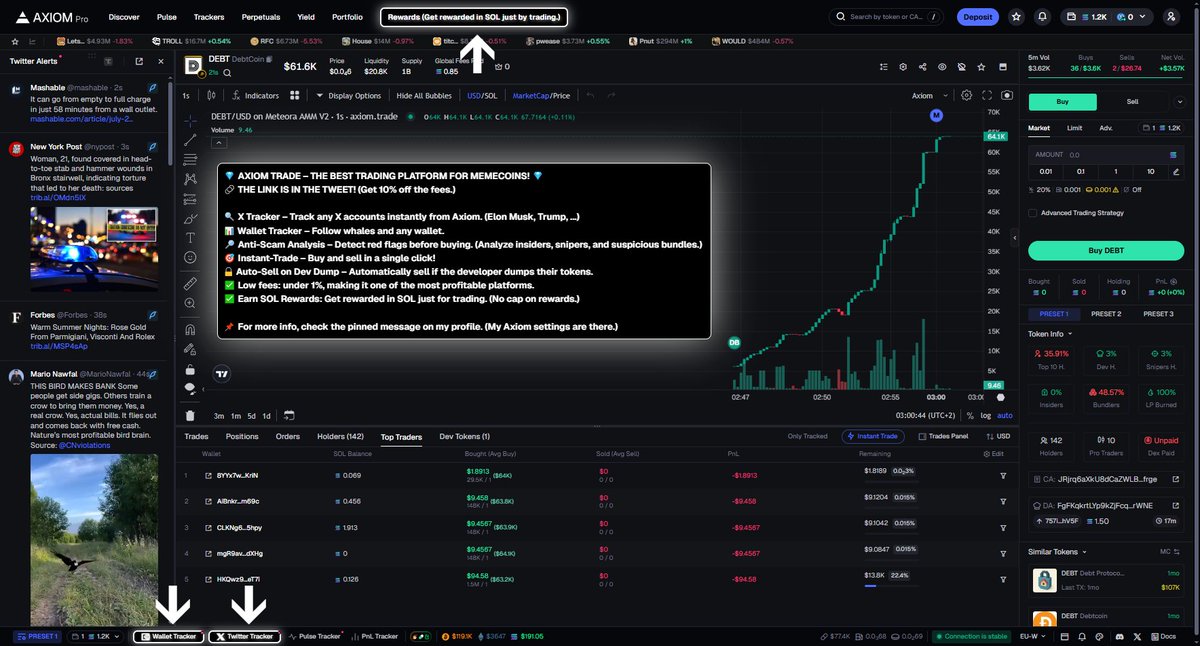Click Buy DEBT button
Viewport: 1200px width, 646px height.
coord(1105,250)
